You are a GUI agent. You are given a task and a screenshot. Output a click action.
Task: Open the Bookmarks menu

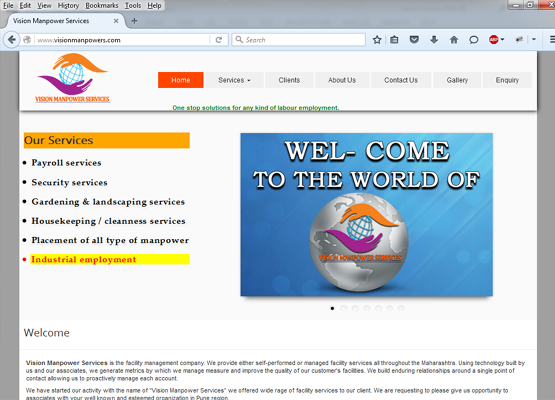click(x=102, y=6)
